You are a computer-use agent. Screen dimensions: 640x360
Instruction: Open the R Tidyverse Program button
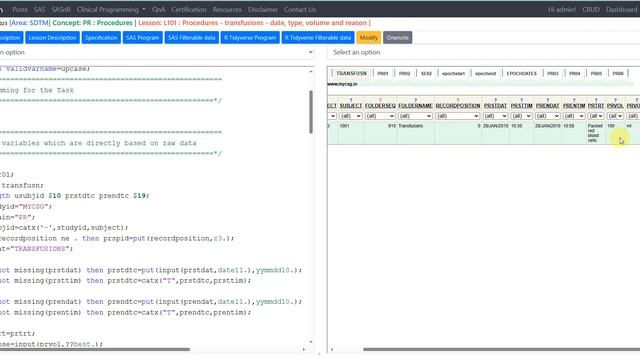tap(250, 38)
